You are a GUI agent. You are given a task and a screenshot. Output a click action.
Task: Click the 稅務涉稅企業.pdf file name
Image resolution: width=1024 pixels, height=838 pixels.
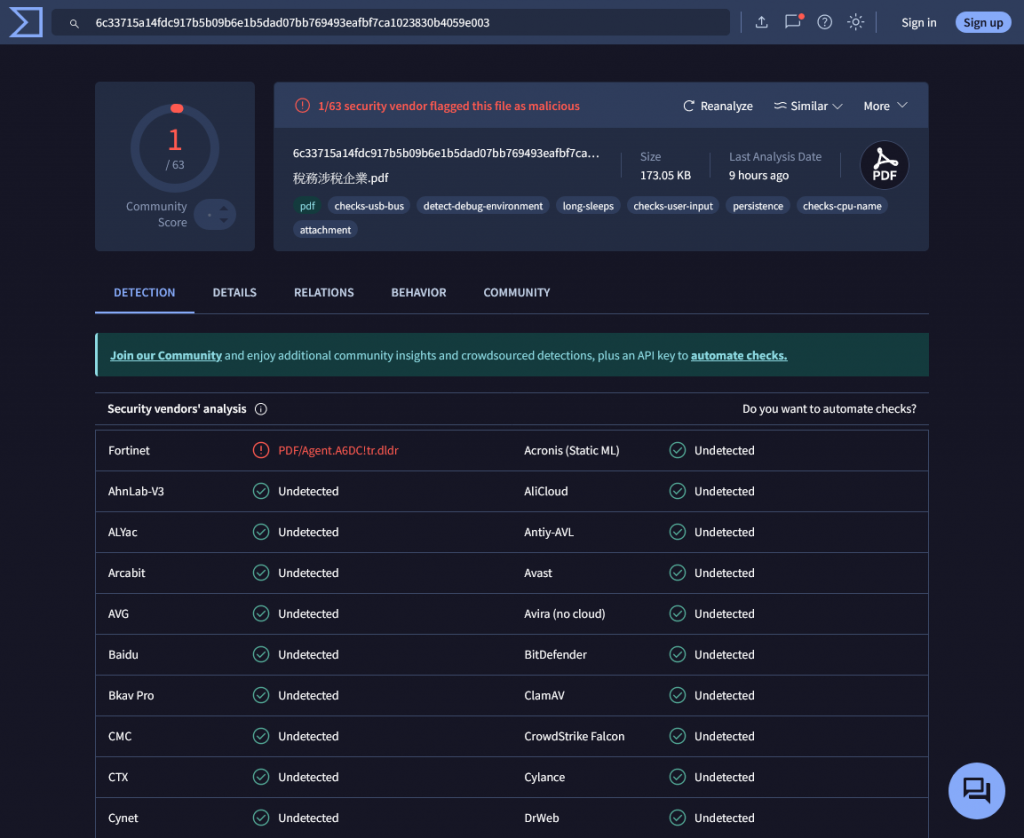[x=340, y=178]
